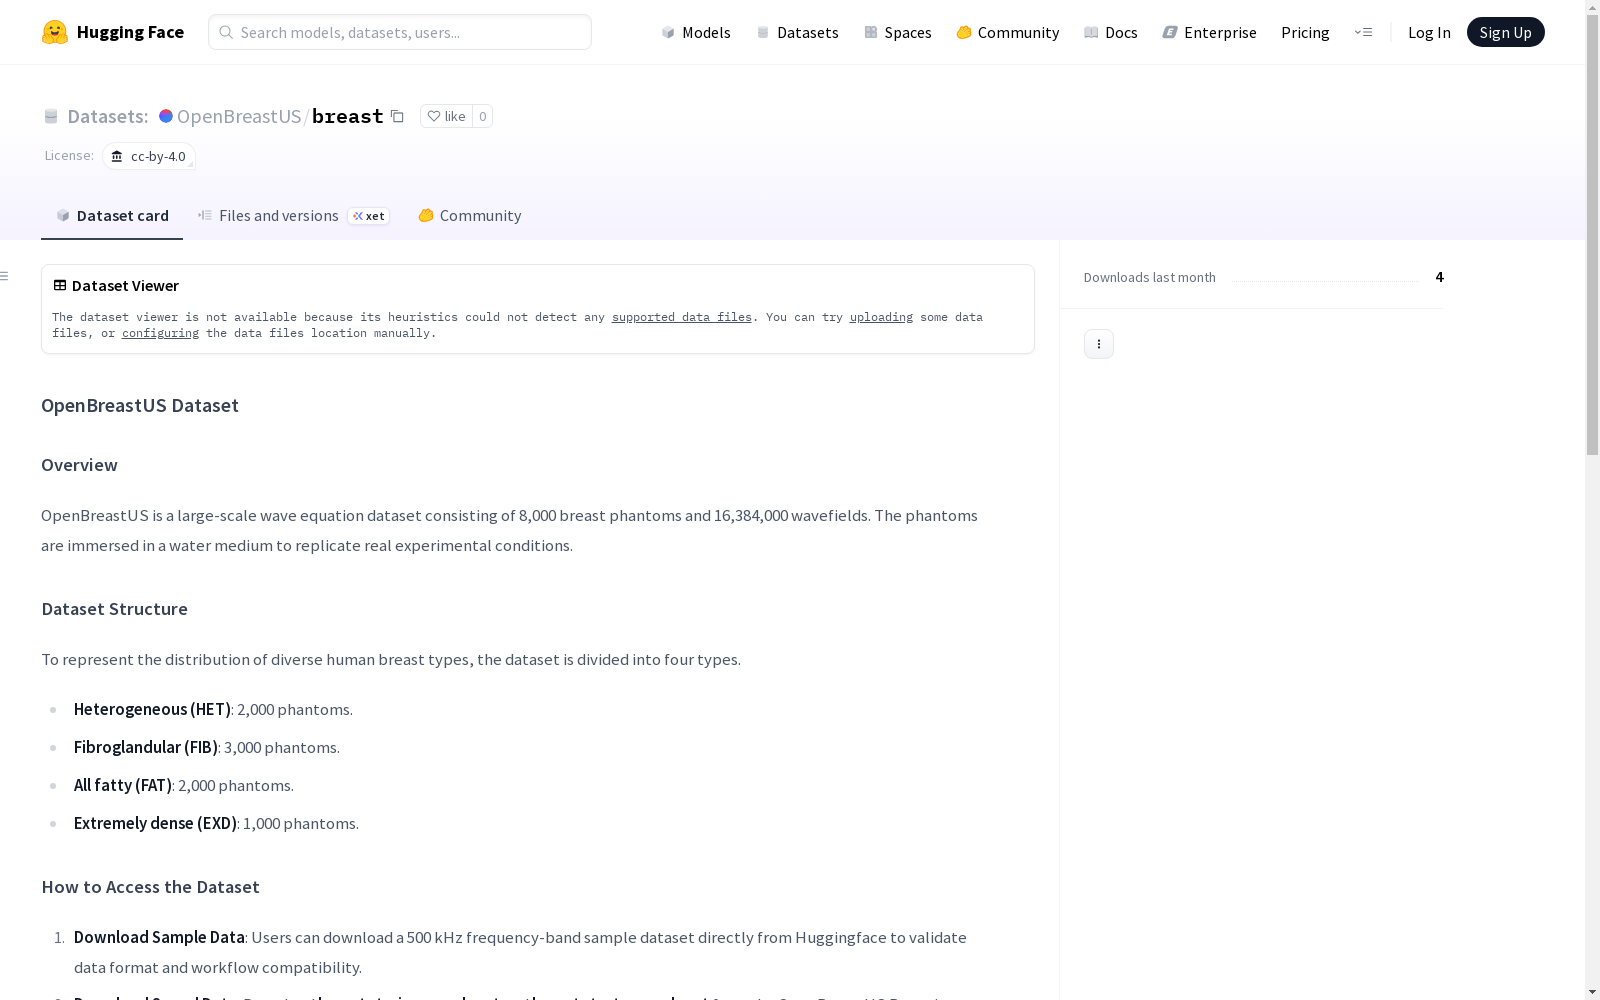The width and height of the screenshot is (1600, 1000).
Task: Go to the Pricing page
Action: point(1305,32)
